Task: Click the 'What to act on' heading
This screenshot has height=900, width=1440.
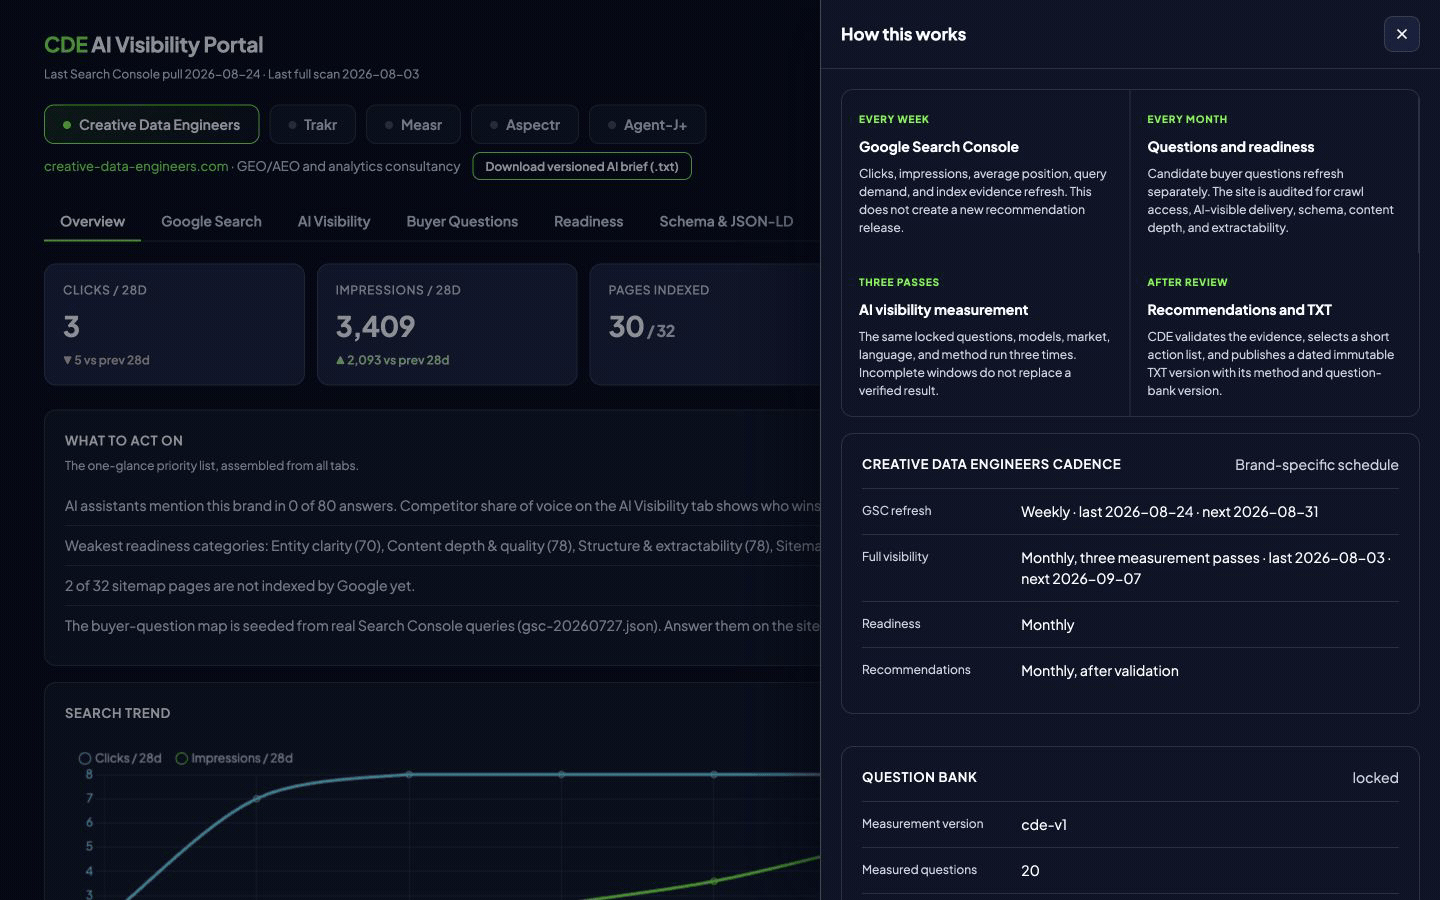Action: [124, 441]
